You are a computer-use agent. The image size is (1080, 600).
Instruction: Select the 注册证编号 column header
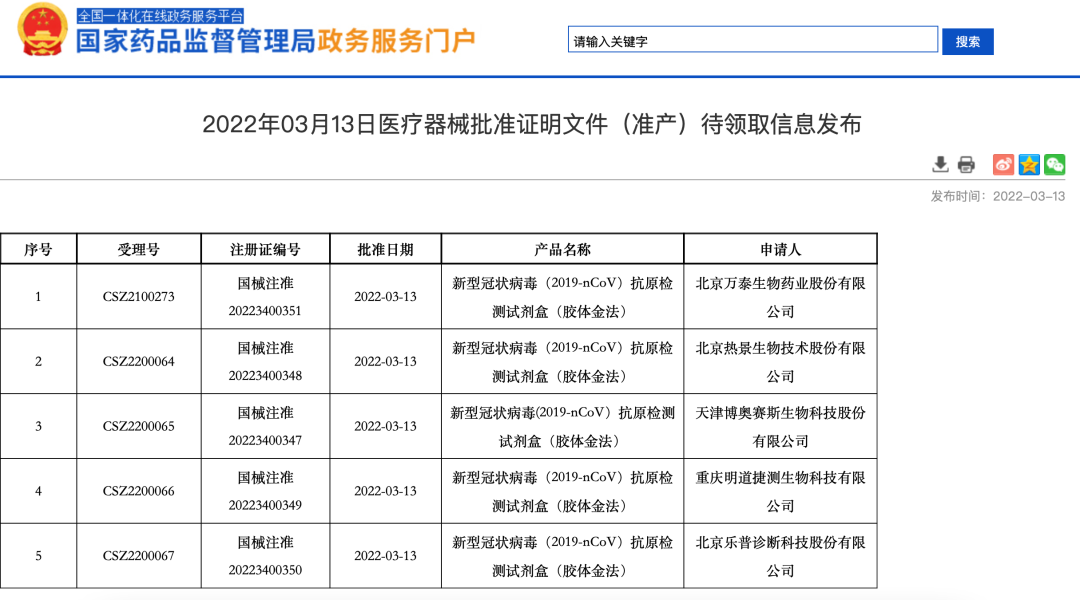[265, 249]
